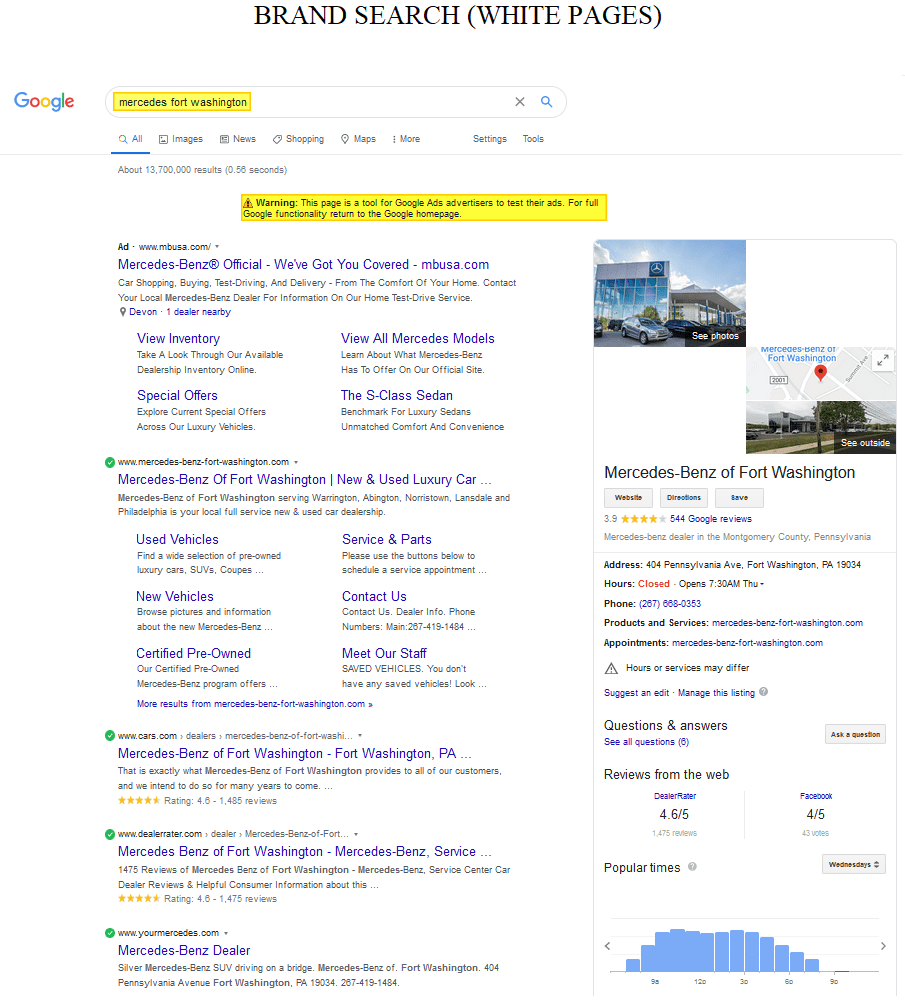Image resolution: width=905 pixels, height=1000 pixels.
Task: Click the Ask a question button
Action: pos(855,735)
